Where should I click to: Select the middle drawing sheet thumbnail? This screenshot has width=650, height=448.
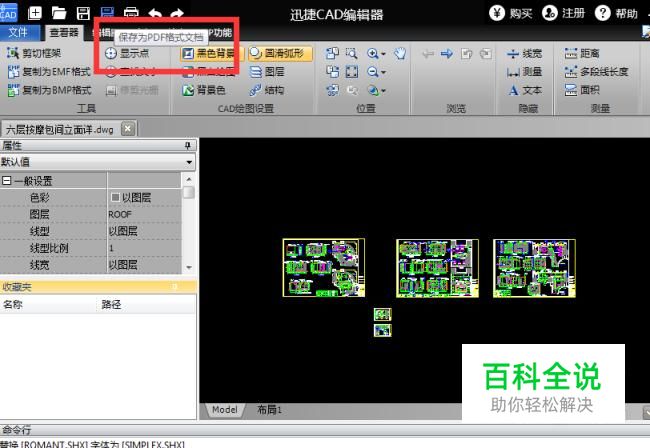[437, 268]
